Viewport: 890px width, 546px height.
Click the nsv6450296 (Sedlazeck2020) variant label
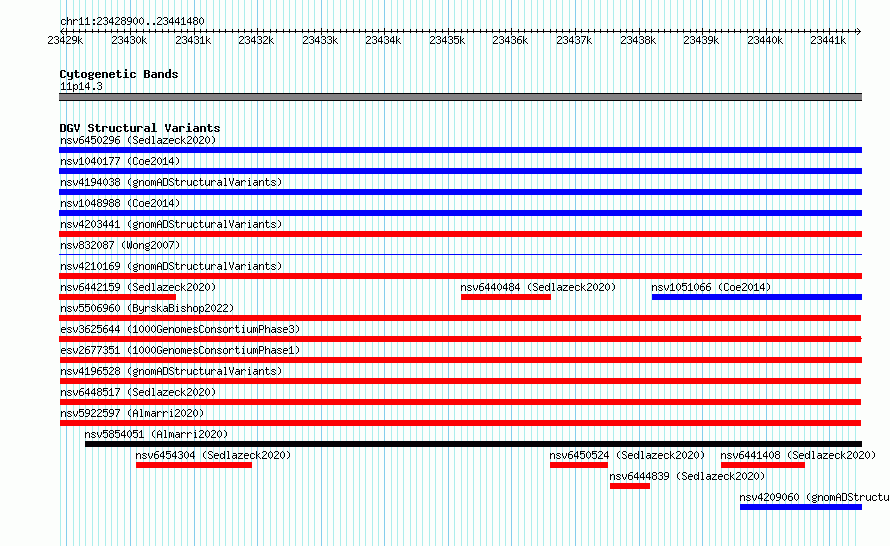(138, 140)
